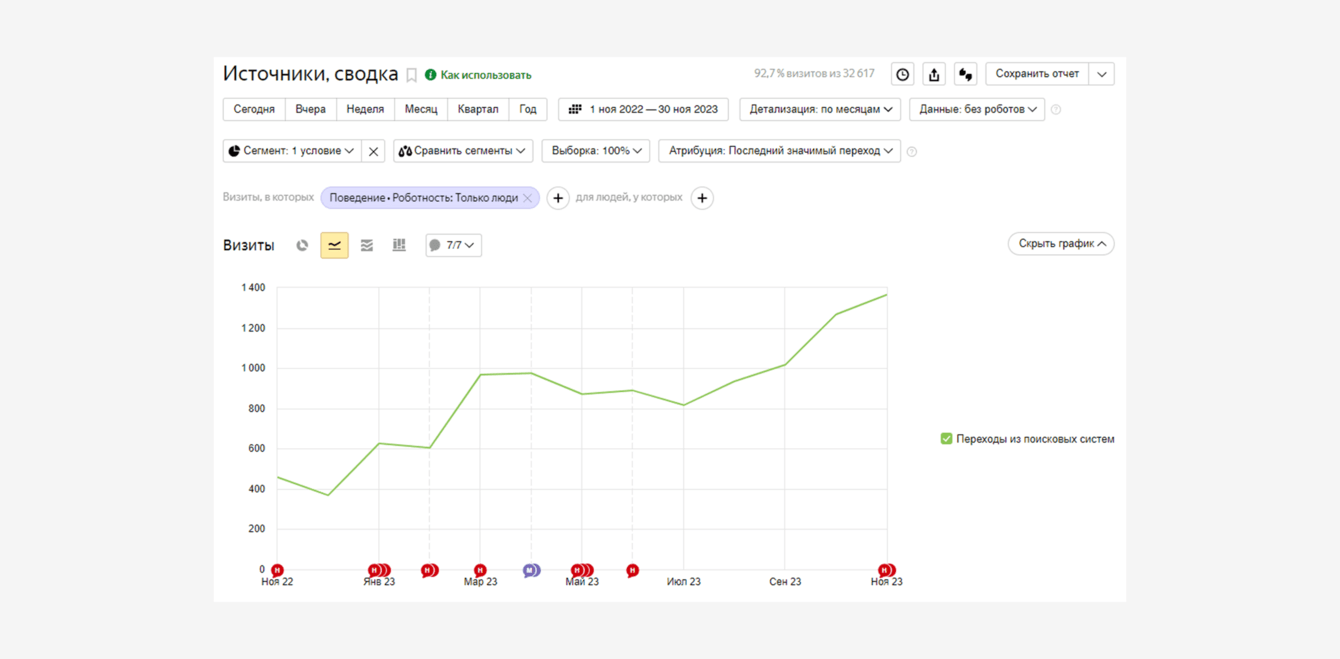Add a condition for people with plus icon
Image resolution: width=1340 pixels, height=659 pixels.
(702, 198)
